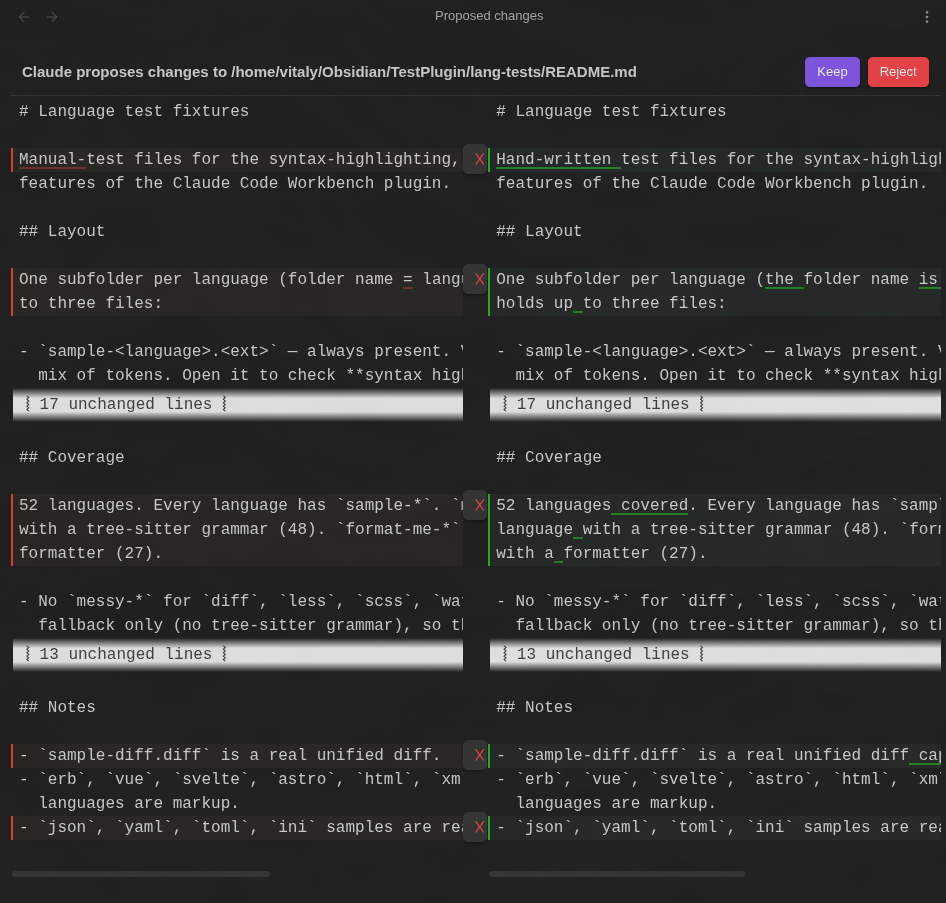Viewport: 946px width, 903px height.
Task: Click '`sample-<language>.<ext>`' line in right pane
Action: [x=718, y=351]
